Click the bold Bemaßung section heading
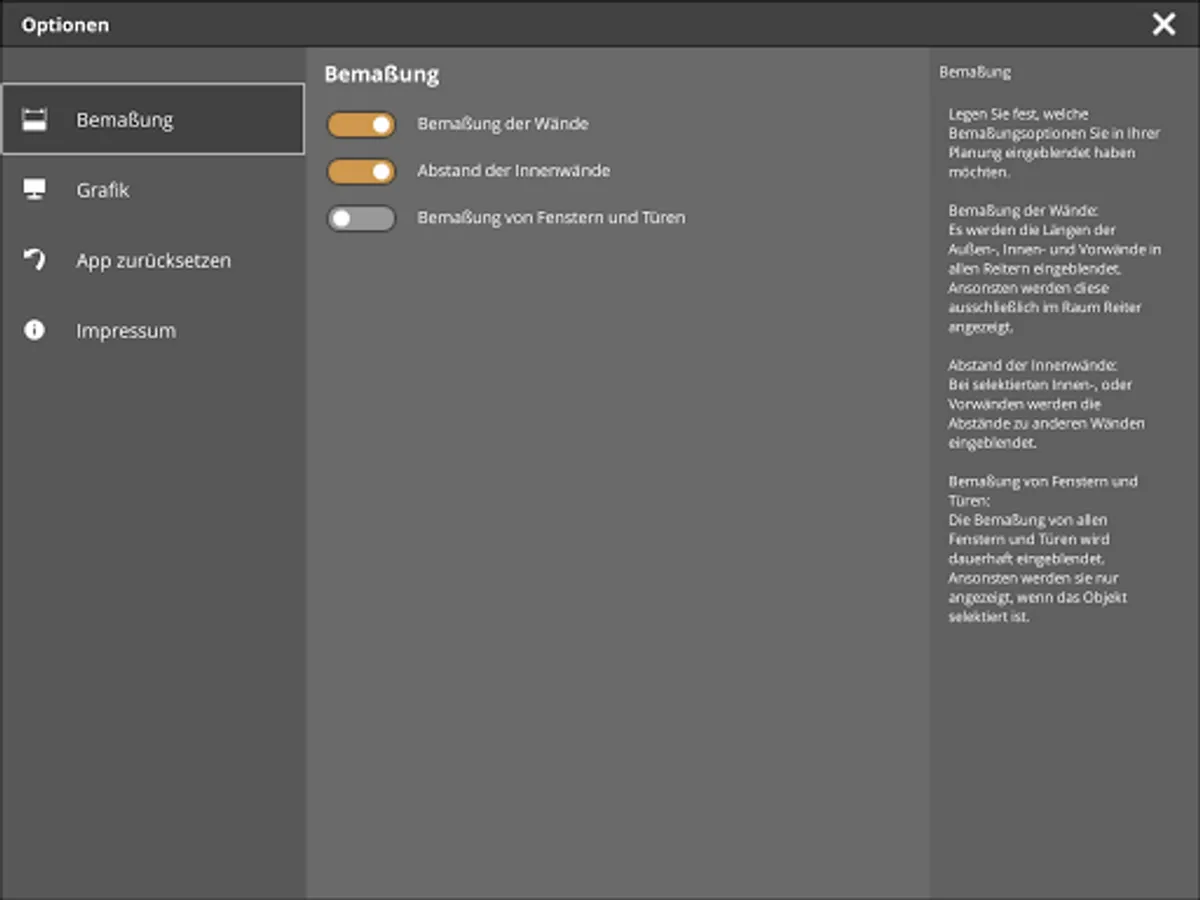 tap(381, 75)
